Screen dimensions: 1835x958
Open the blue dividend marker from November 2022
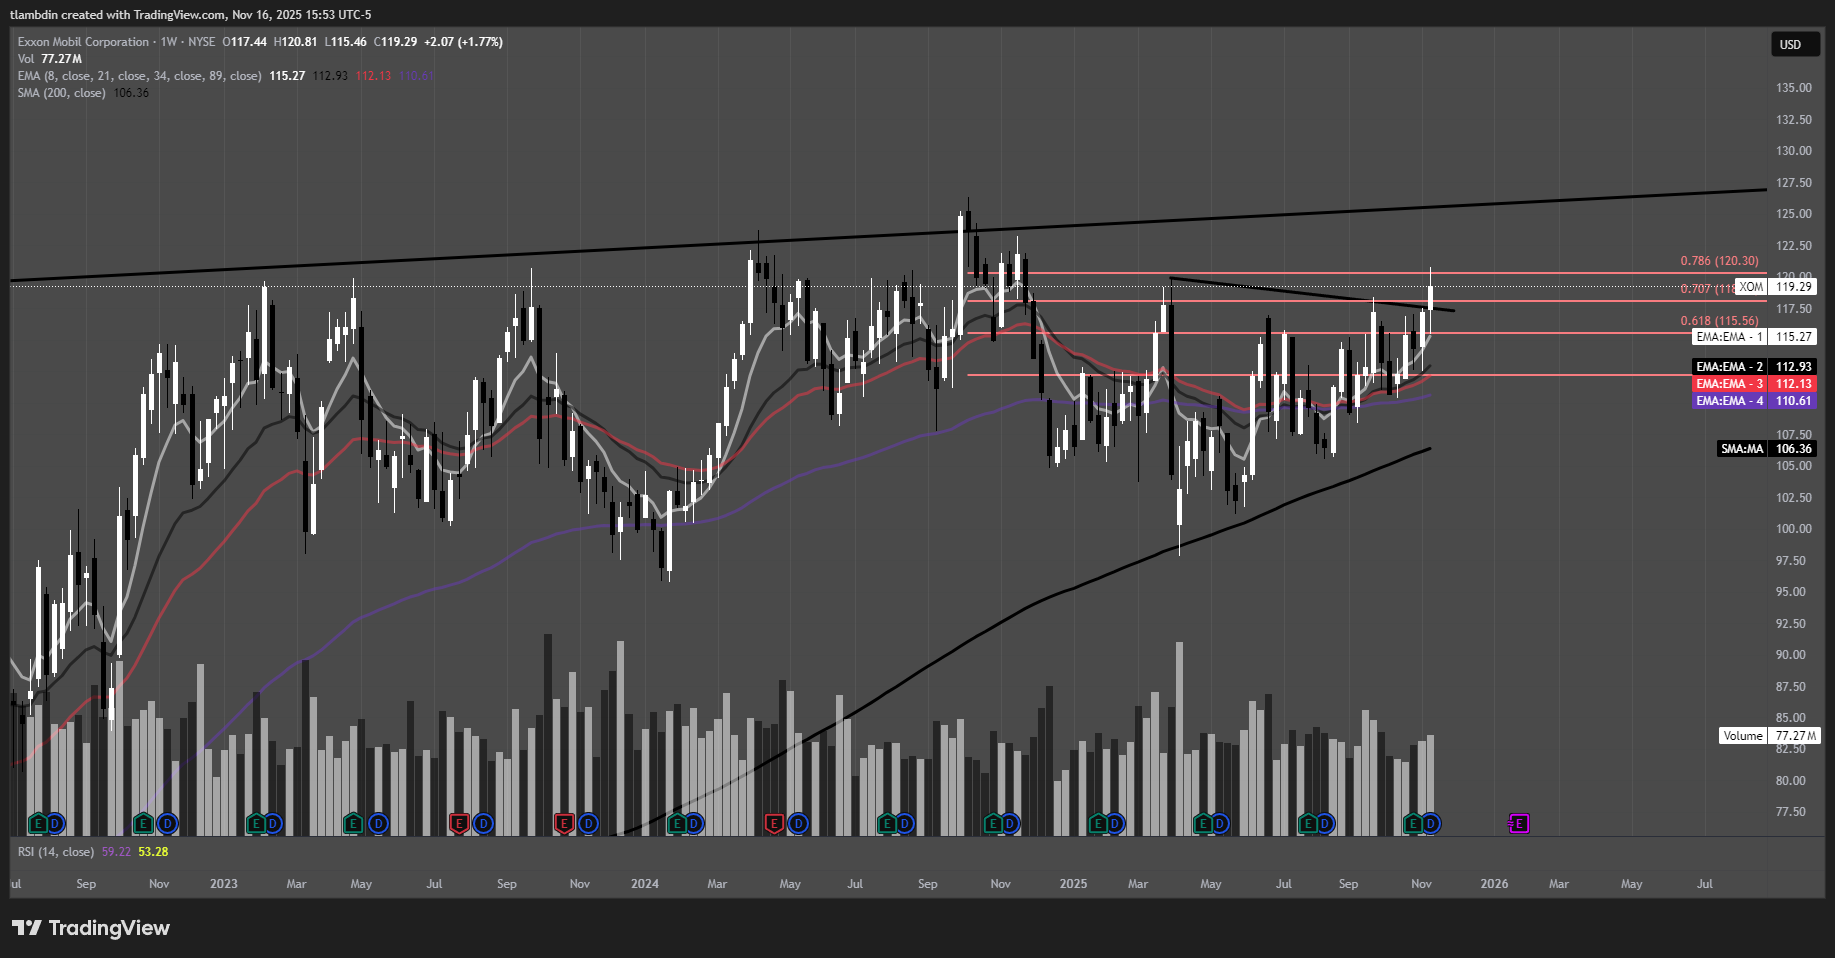click(x=167, y=824)
